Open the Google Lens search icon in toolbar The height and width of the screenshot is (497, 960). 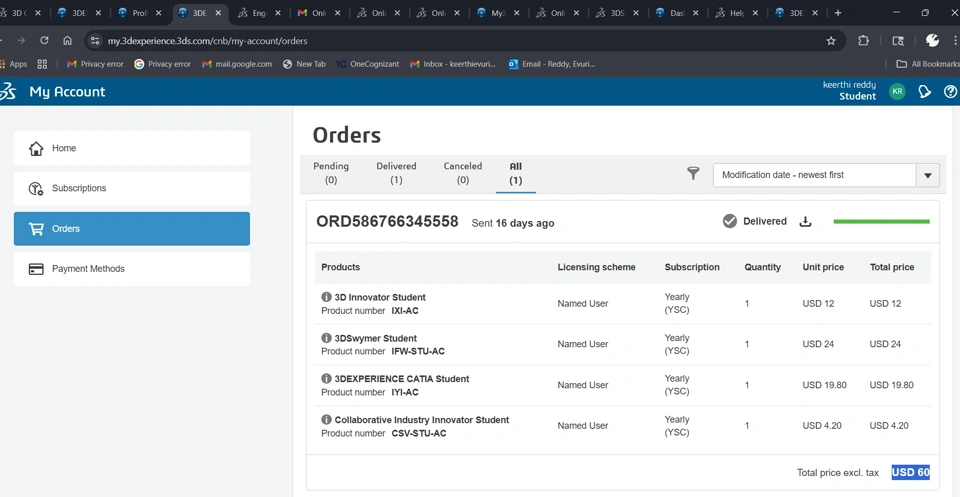tap(898, 41)
